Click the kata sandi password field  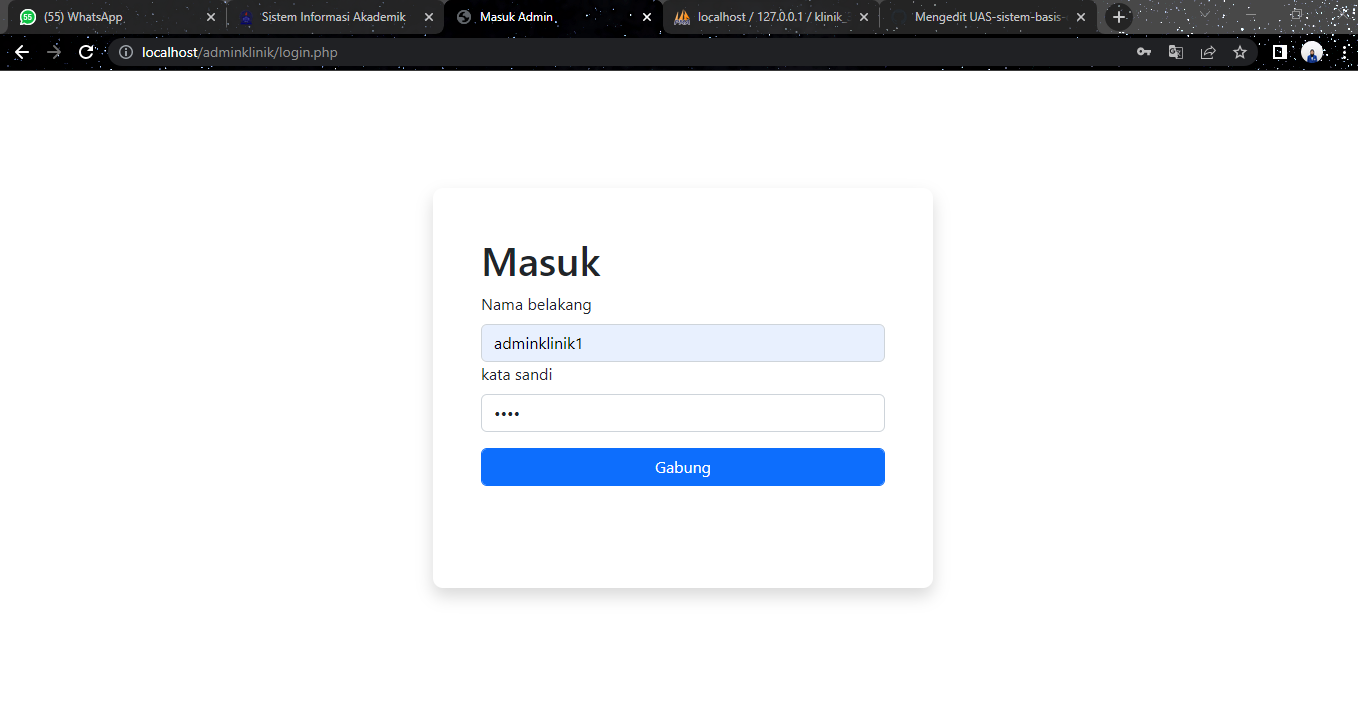click(683, 412)
